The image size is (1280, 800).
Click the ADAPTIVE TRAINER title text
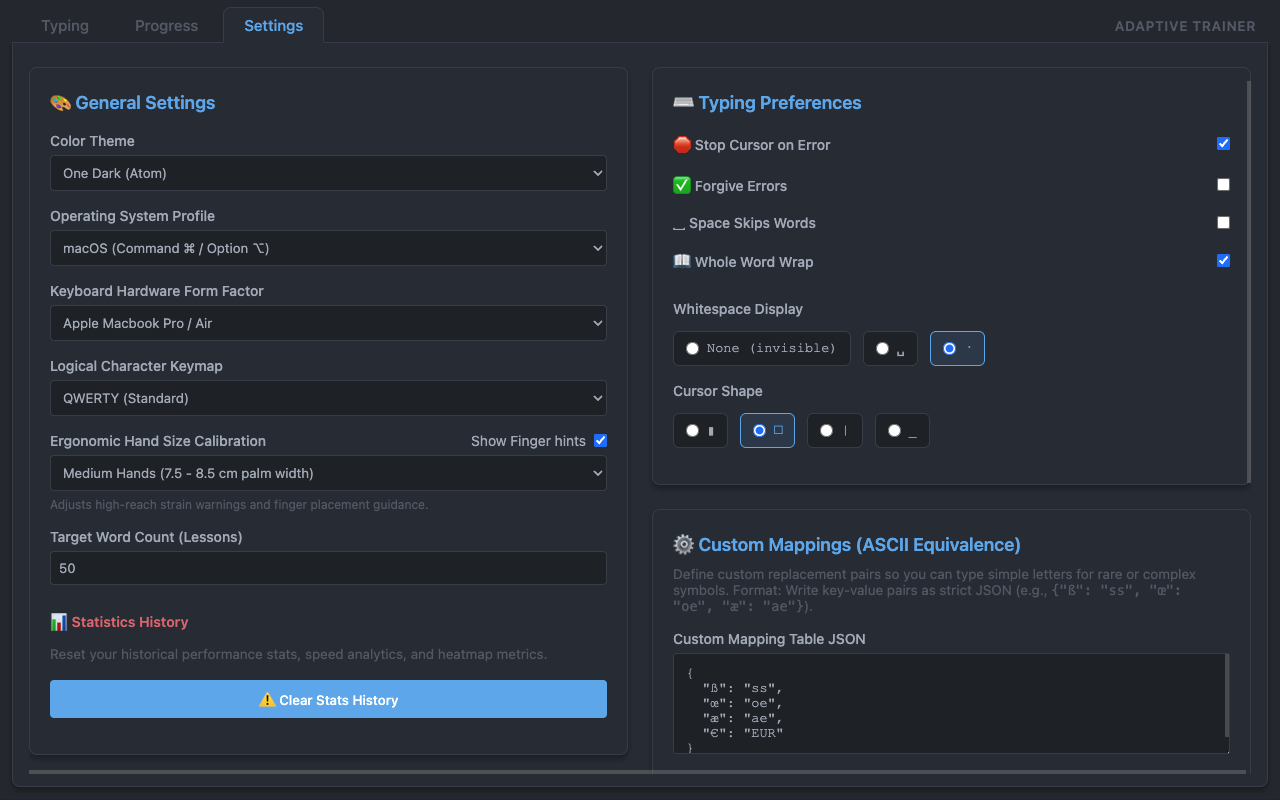pos(1185,27)
